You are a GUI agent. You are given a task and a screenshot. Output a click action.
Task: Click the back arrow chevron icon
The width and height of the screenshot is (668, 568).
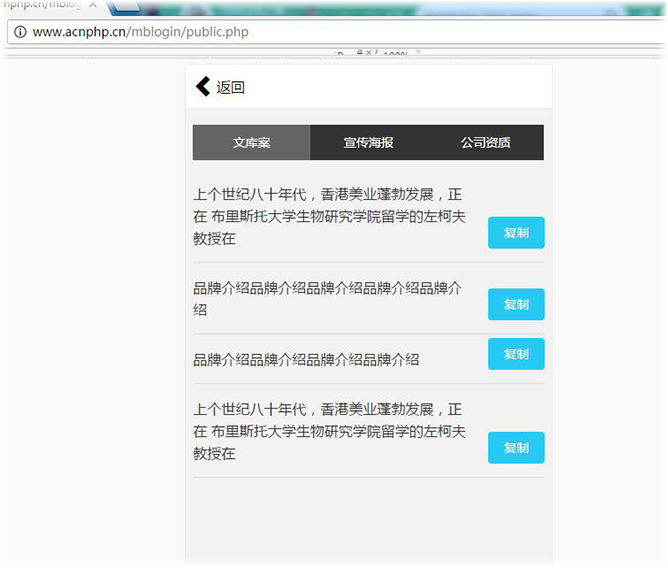point(203,87)
